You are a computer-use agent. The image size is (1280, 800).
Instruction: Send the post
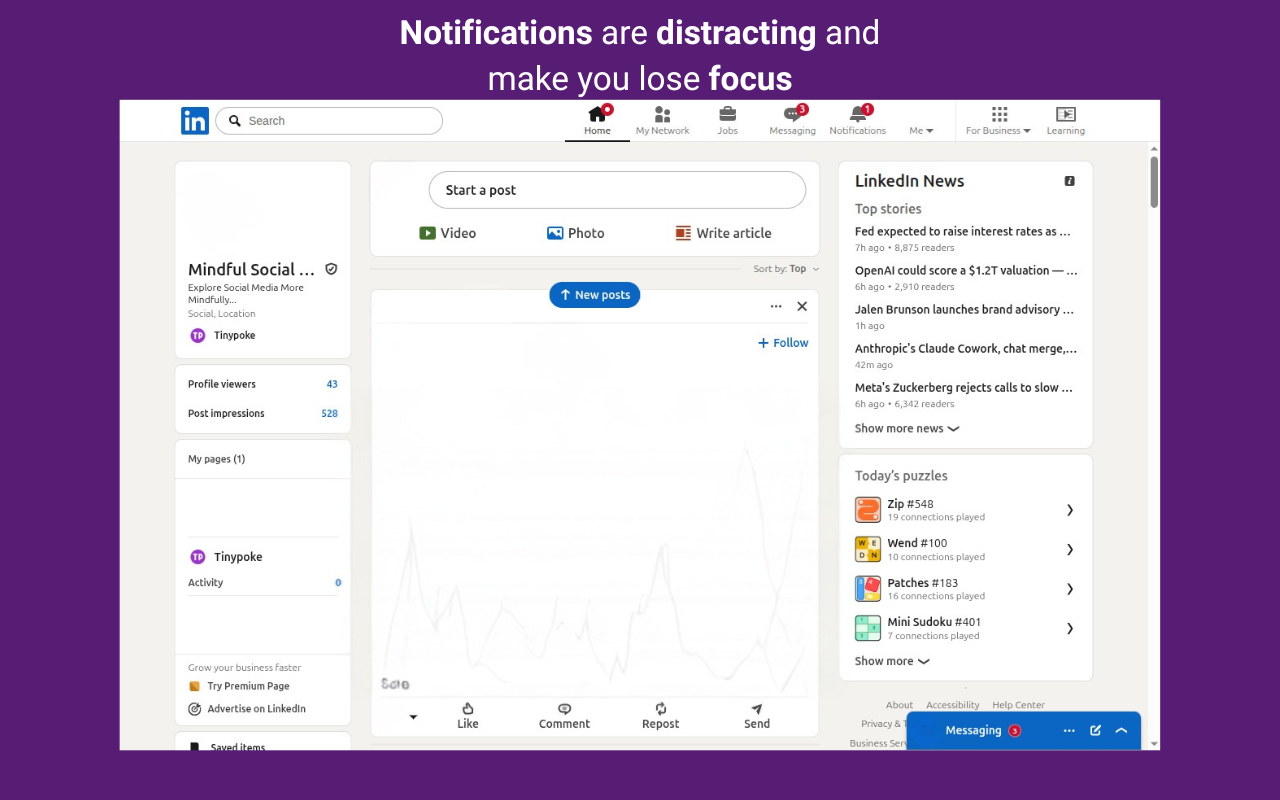tap(757, 716)
